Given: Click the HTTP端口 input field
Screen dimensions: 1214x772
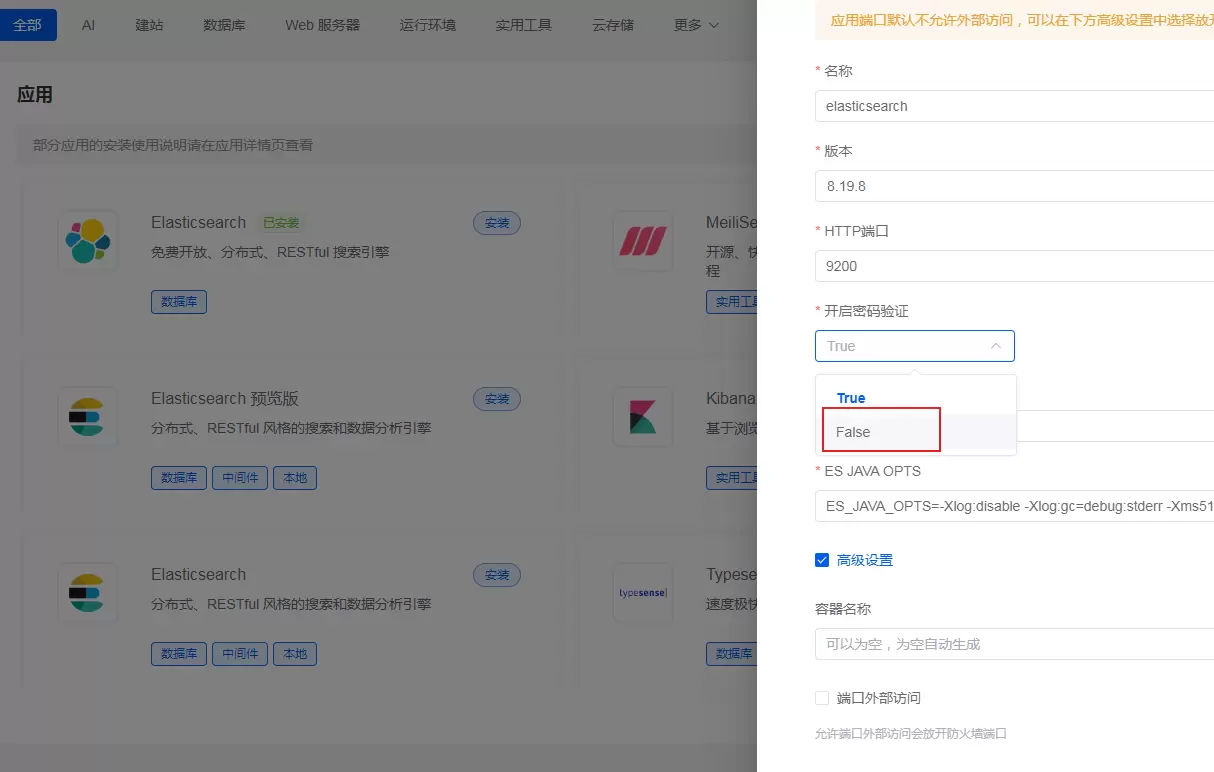Looking at the screenshot, I should 1014,266.
